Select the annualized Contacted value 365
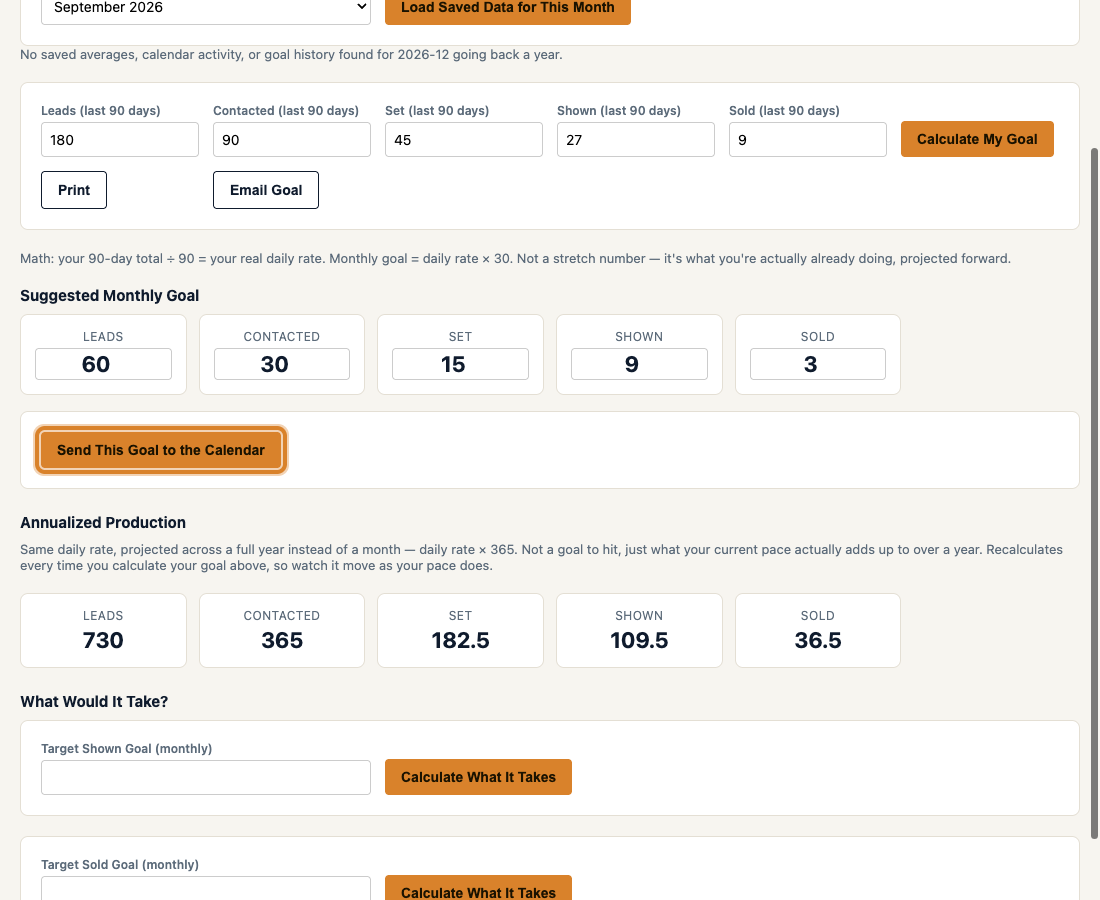 [282, 640]
